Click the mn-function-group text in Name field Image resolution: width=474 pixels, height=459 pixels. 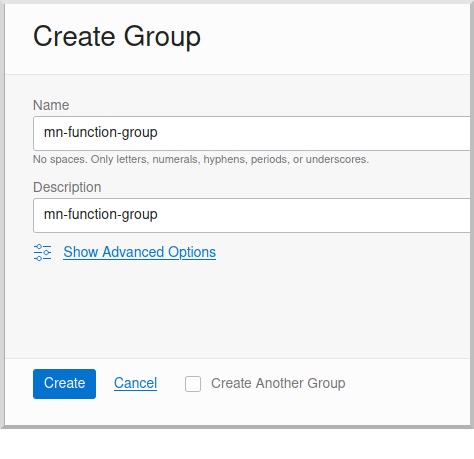(x=101, y=133)
